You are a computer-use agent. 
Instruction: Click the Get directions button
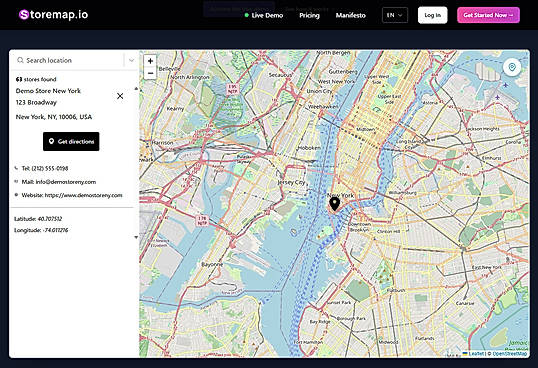71,141
